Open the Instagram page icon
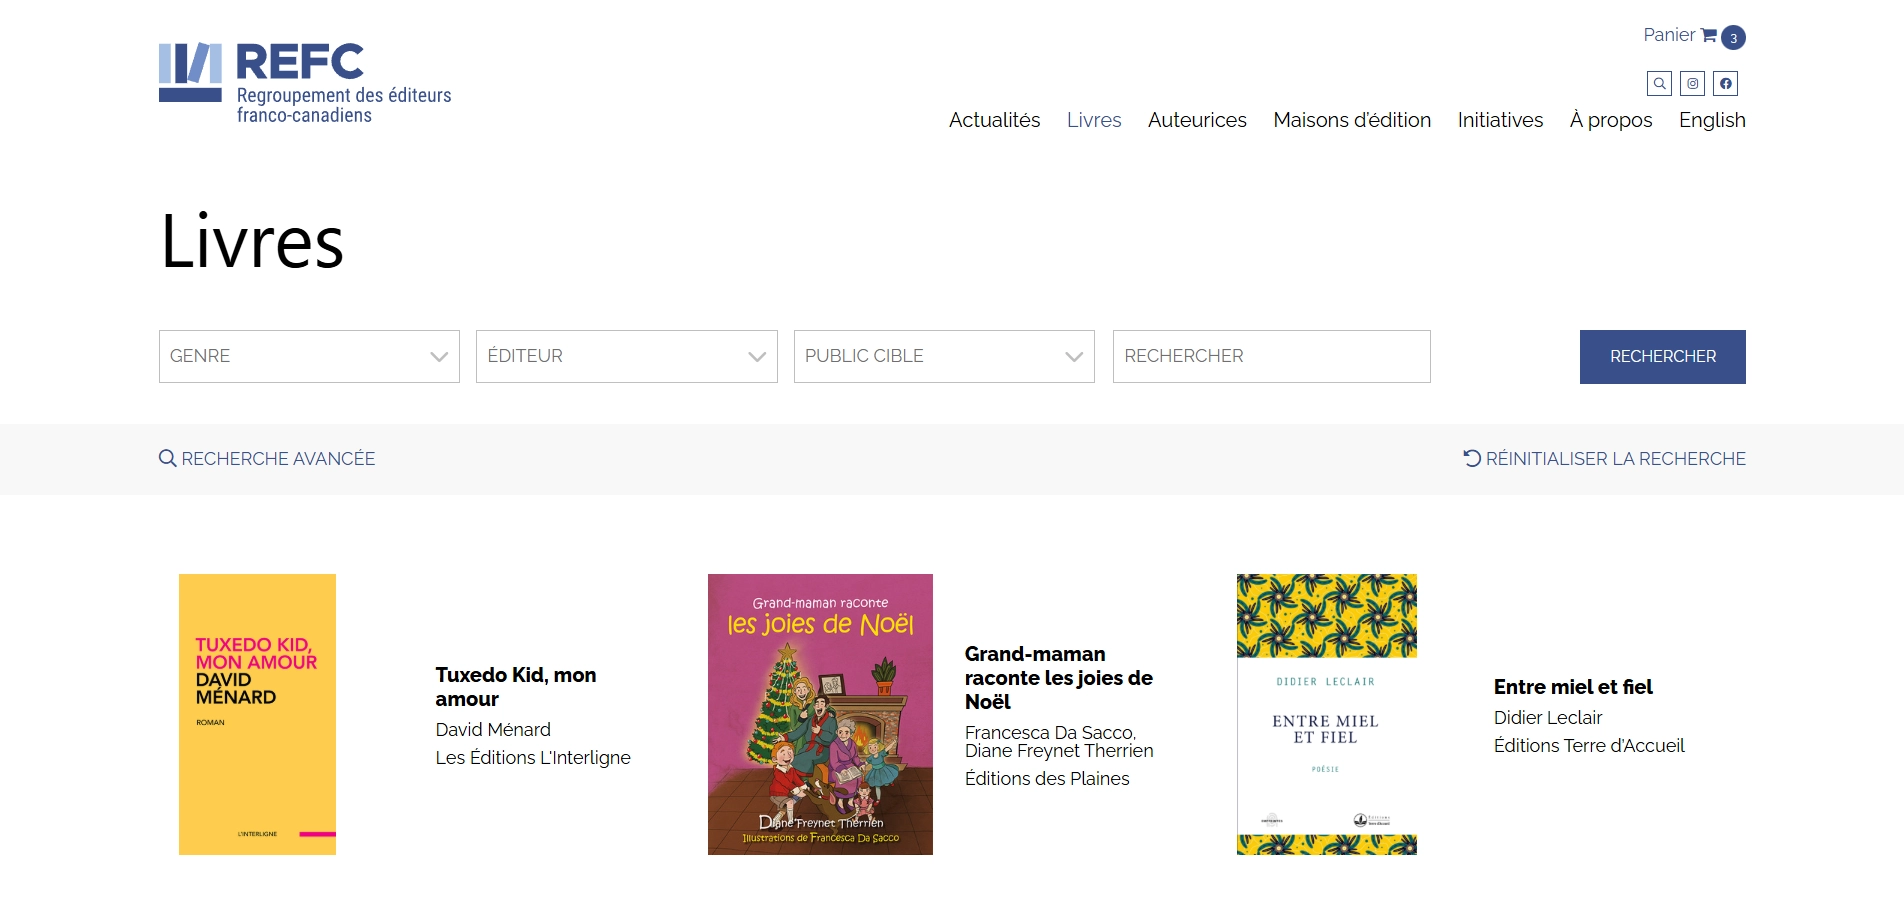The image size is (1904, 911). click(1692, 83)
